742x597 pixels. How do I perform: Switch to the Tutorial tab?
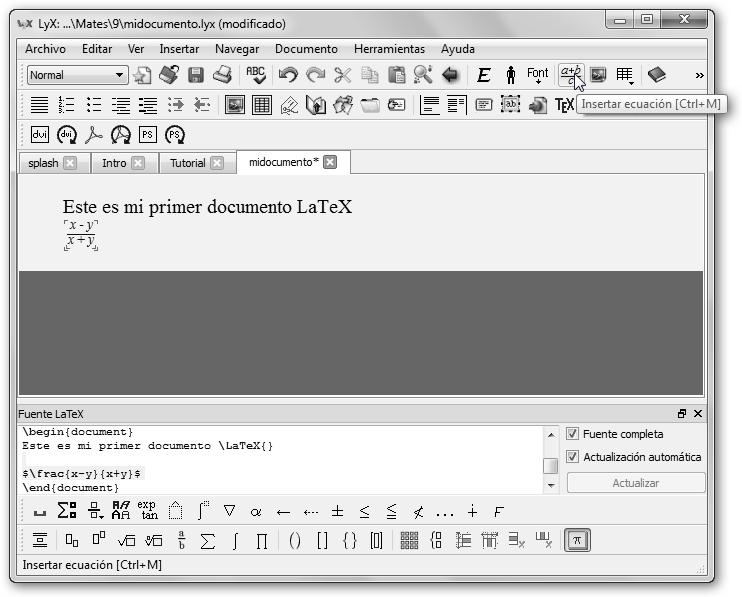(x=187, y=163)
